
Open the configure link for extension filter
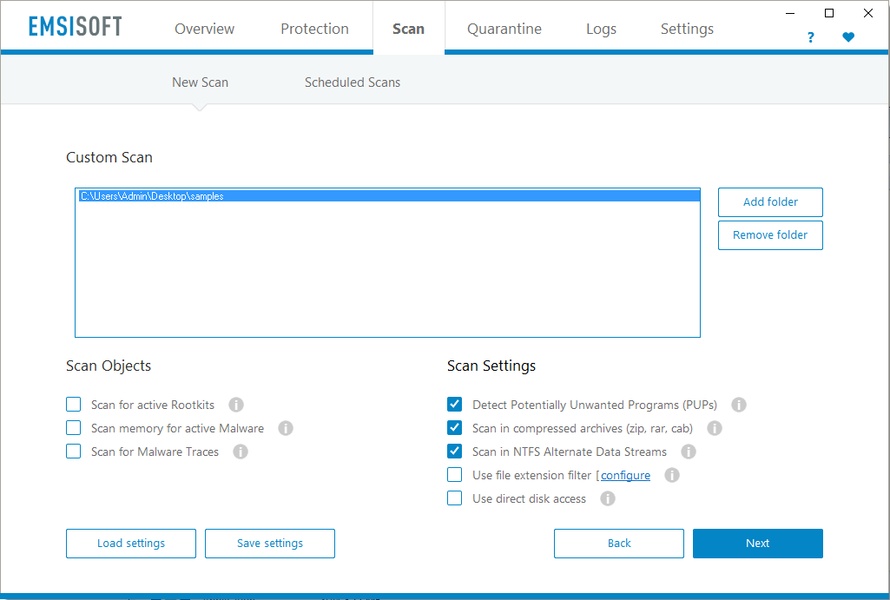pyautogui.click(x=625, y=475)
